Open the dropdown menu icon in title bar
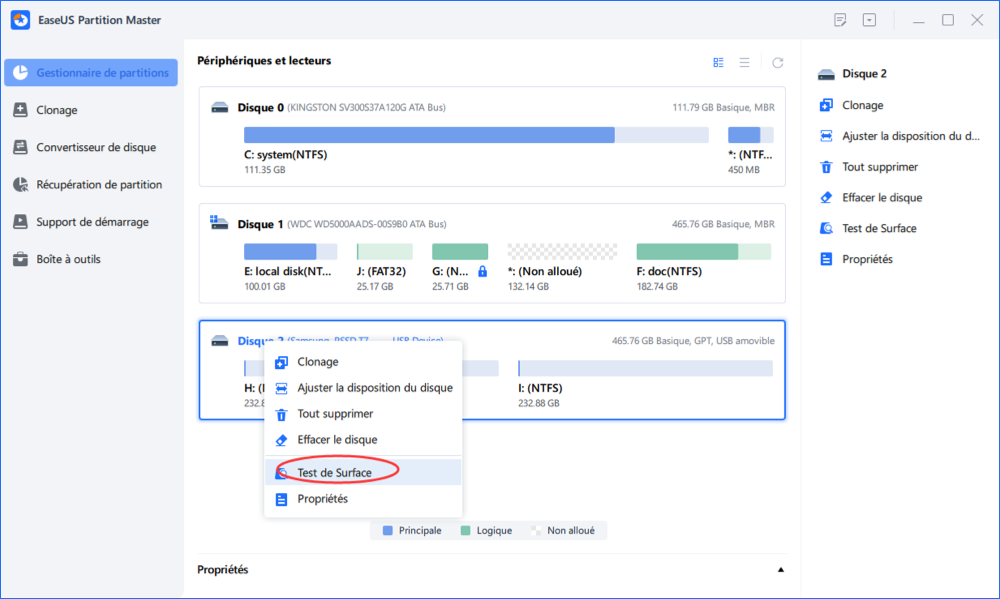This screenshot has height=599, width=1000. pos(870,20)
